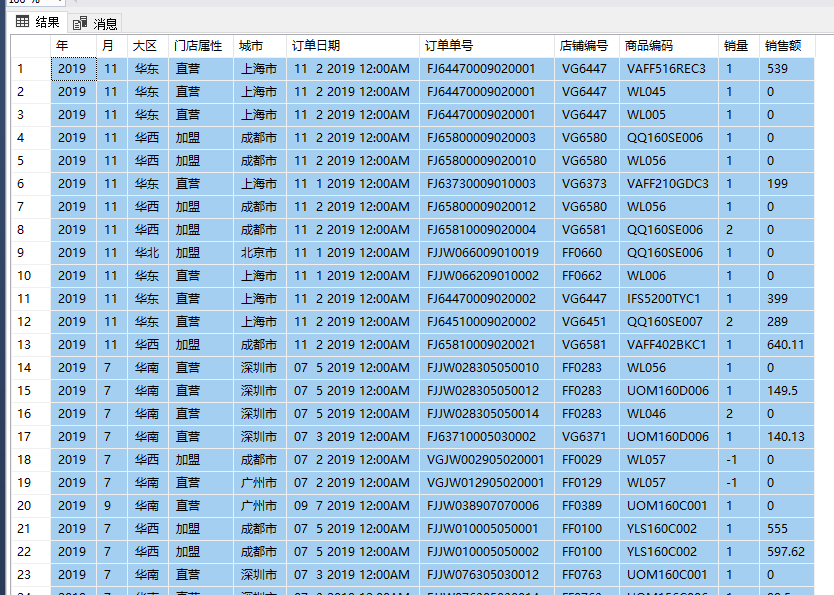The height and width of the screenshot is (595, 834).
Task: Click sales amount cell 640.11
Action: coord(785,345)
